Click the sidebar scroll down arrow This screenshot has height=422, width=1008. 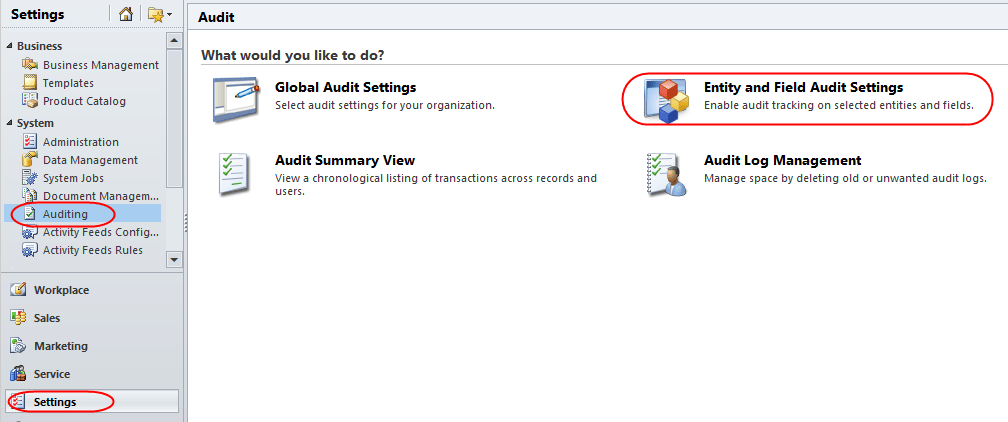click(x=174, y=259)
